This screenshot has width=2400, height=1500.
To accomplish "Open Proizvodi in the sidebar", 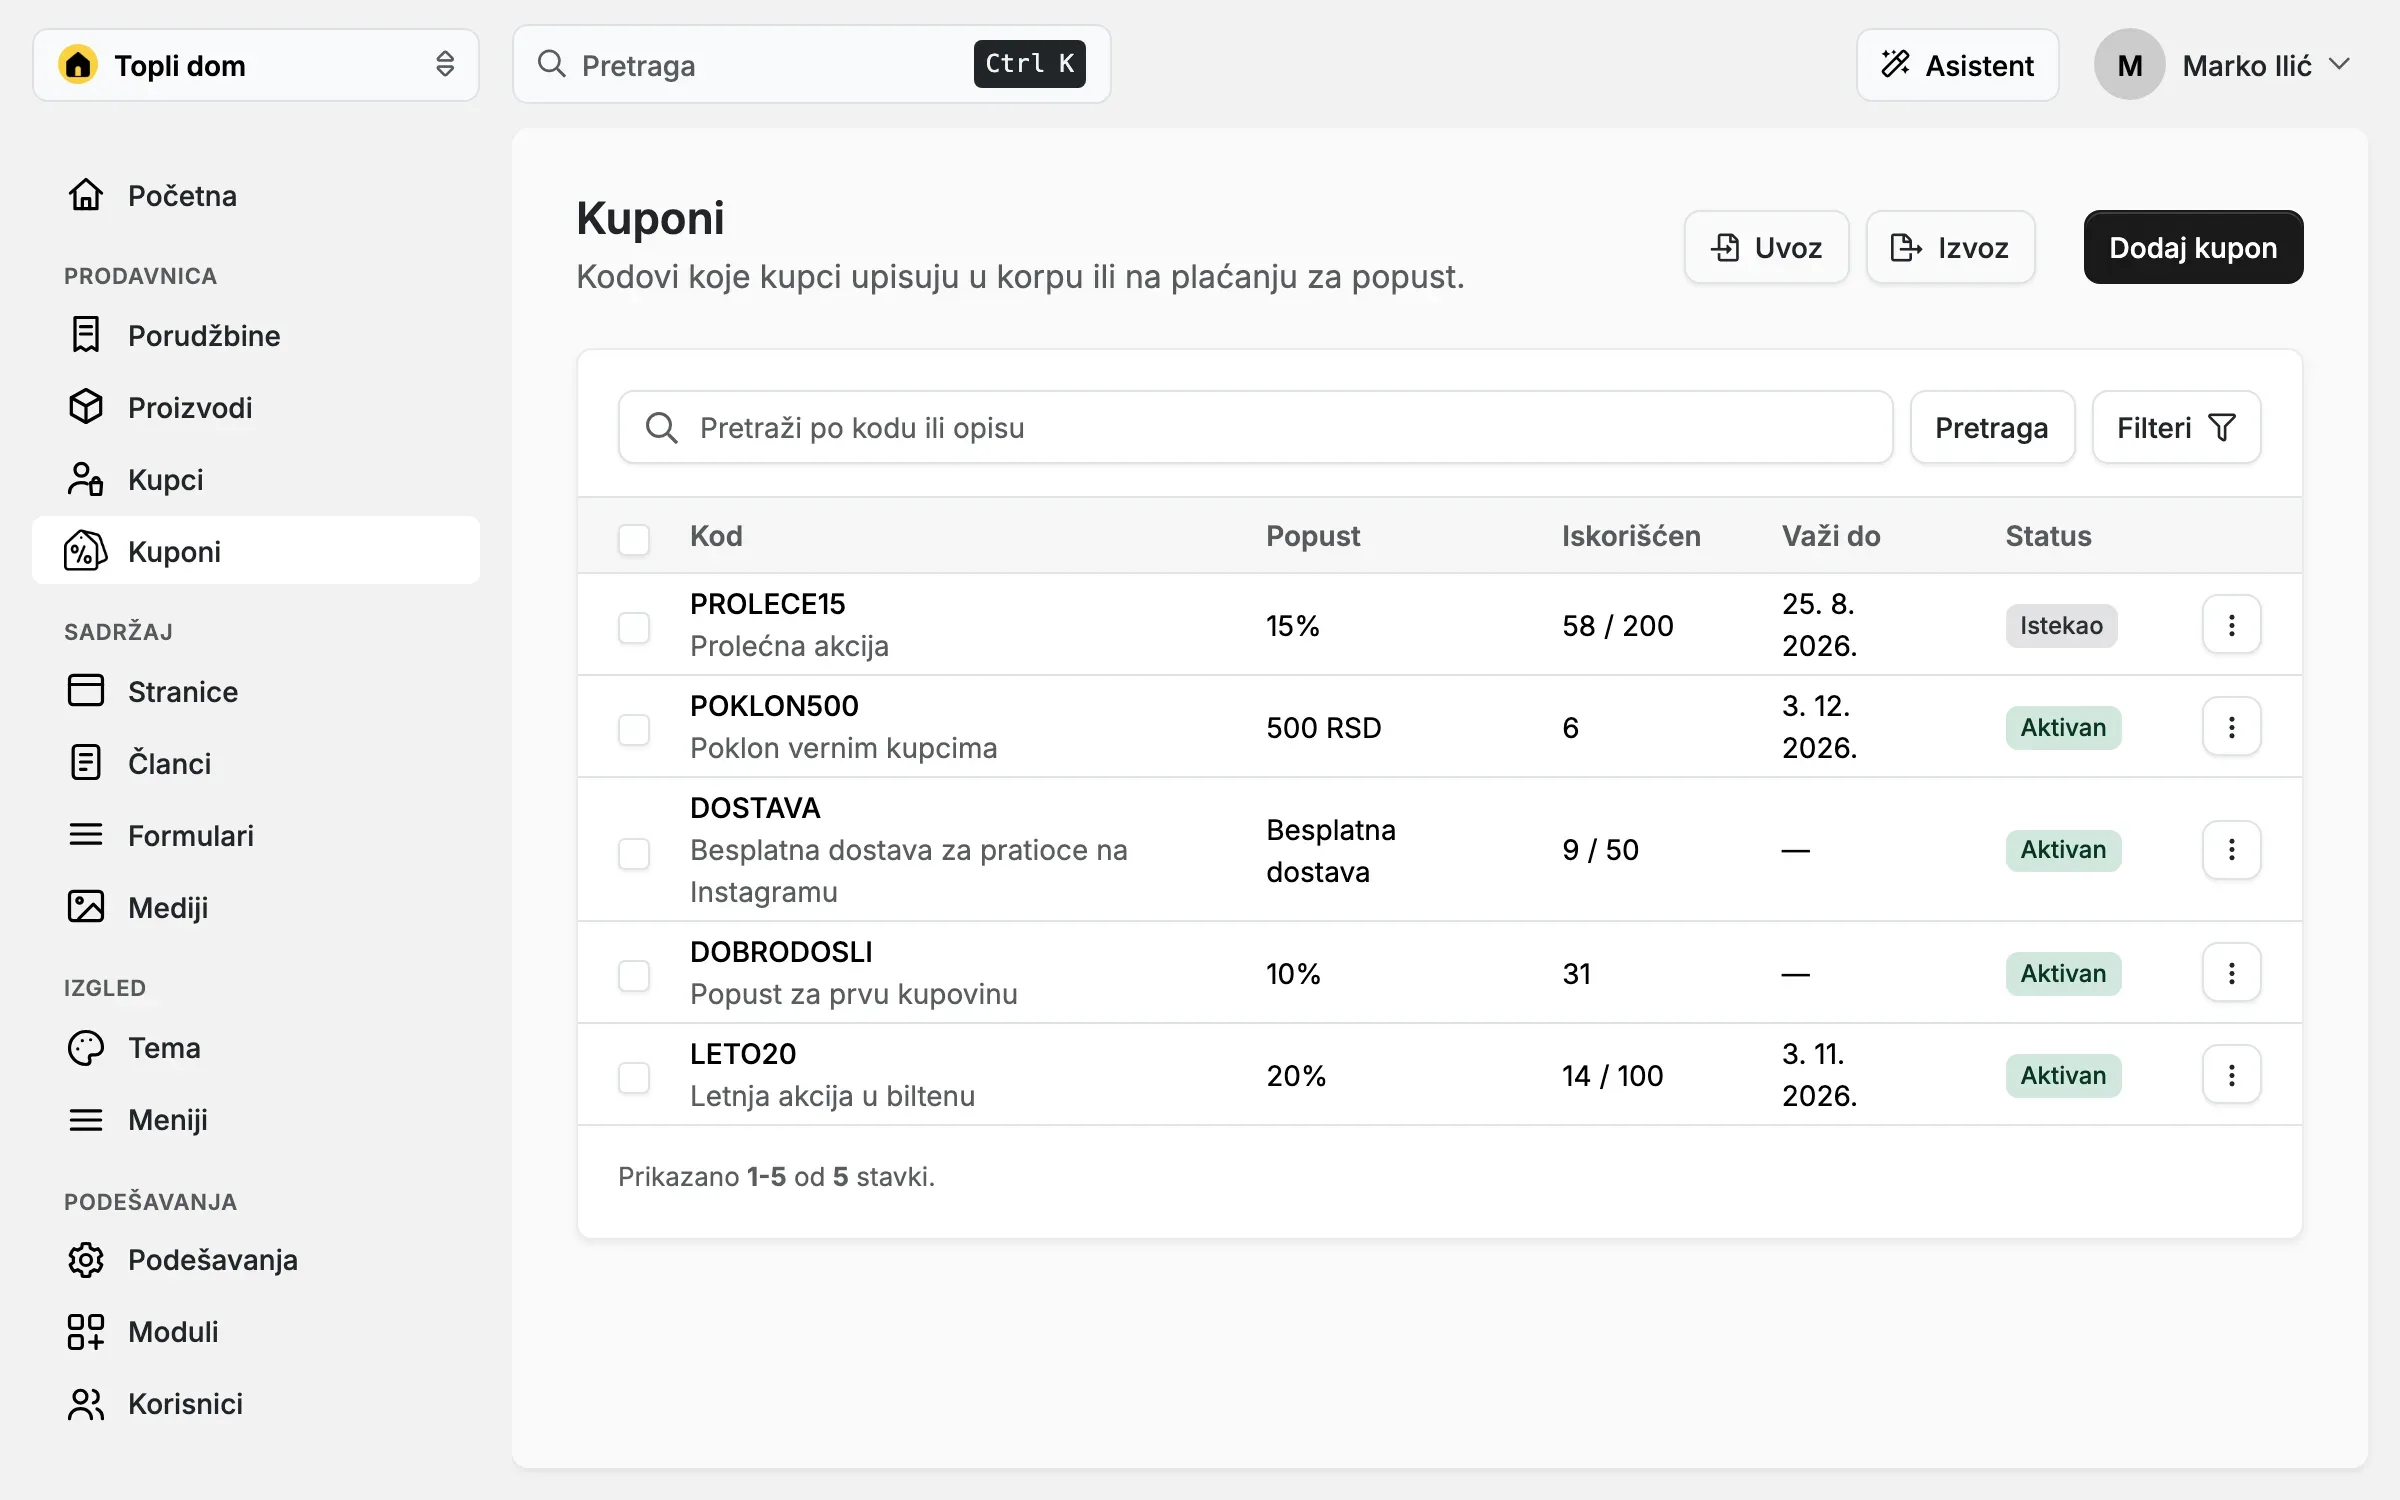I will point(255,407).
